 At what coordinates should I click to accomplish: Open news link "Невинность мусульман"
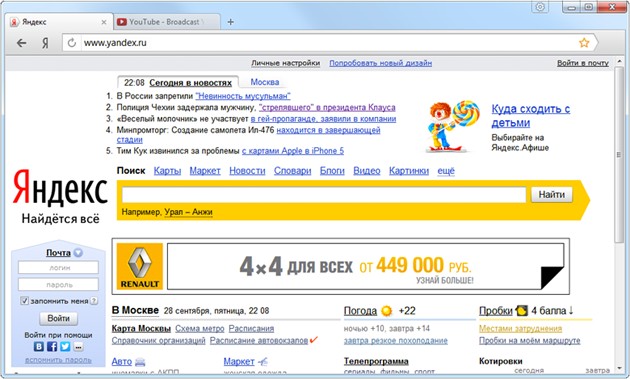point(243,96)
